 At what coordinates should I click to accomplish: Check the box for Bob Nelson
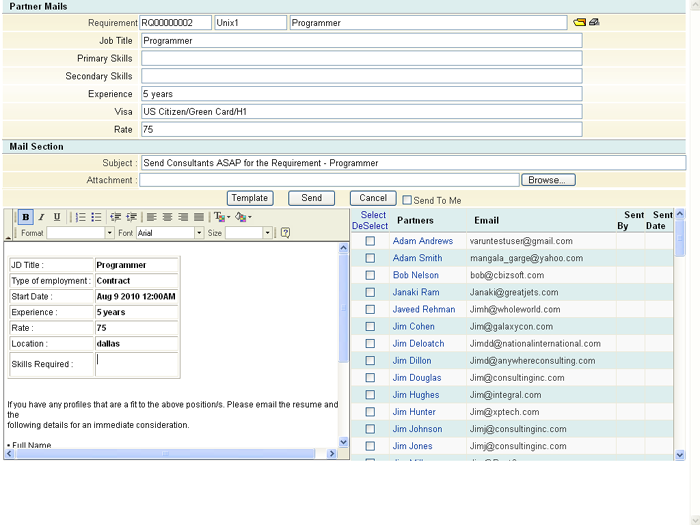coord(370,275)
